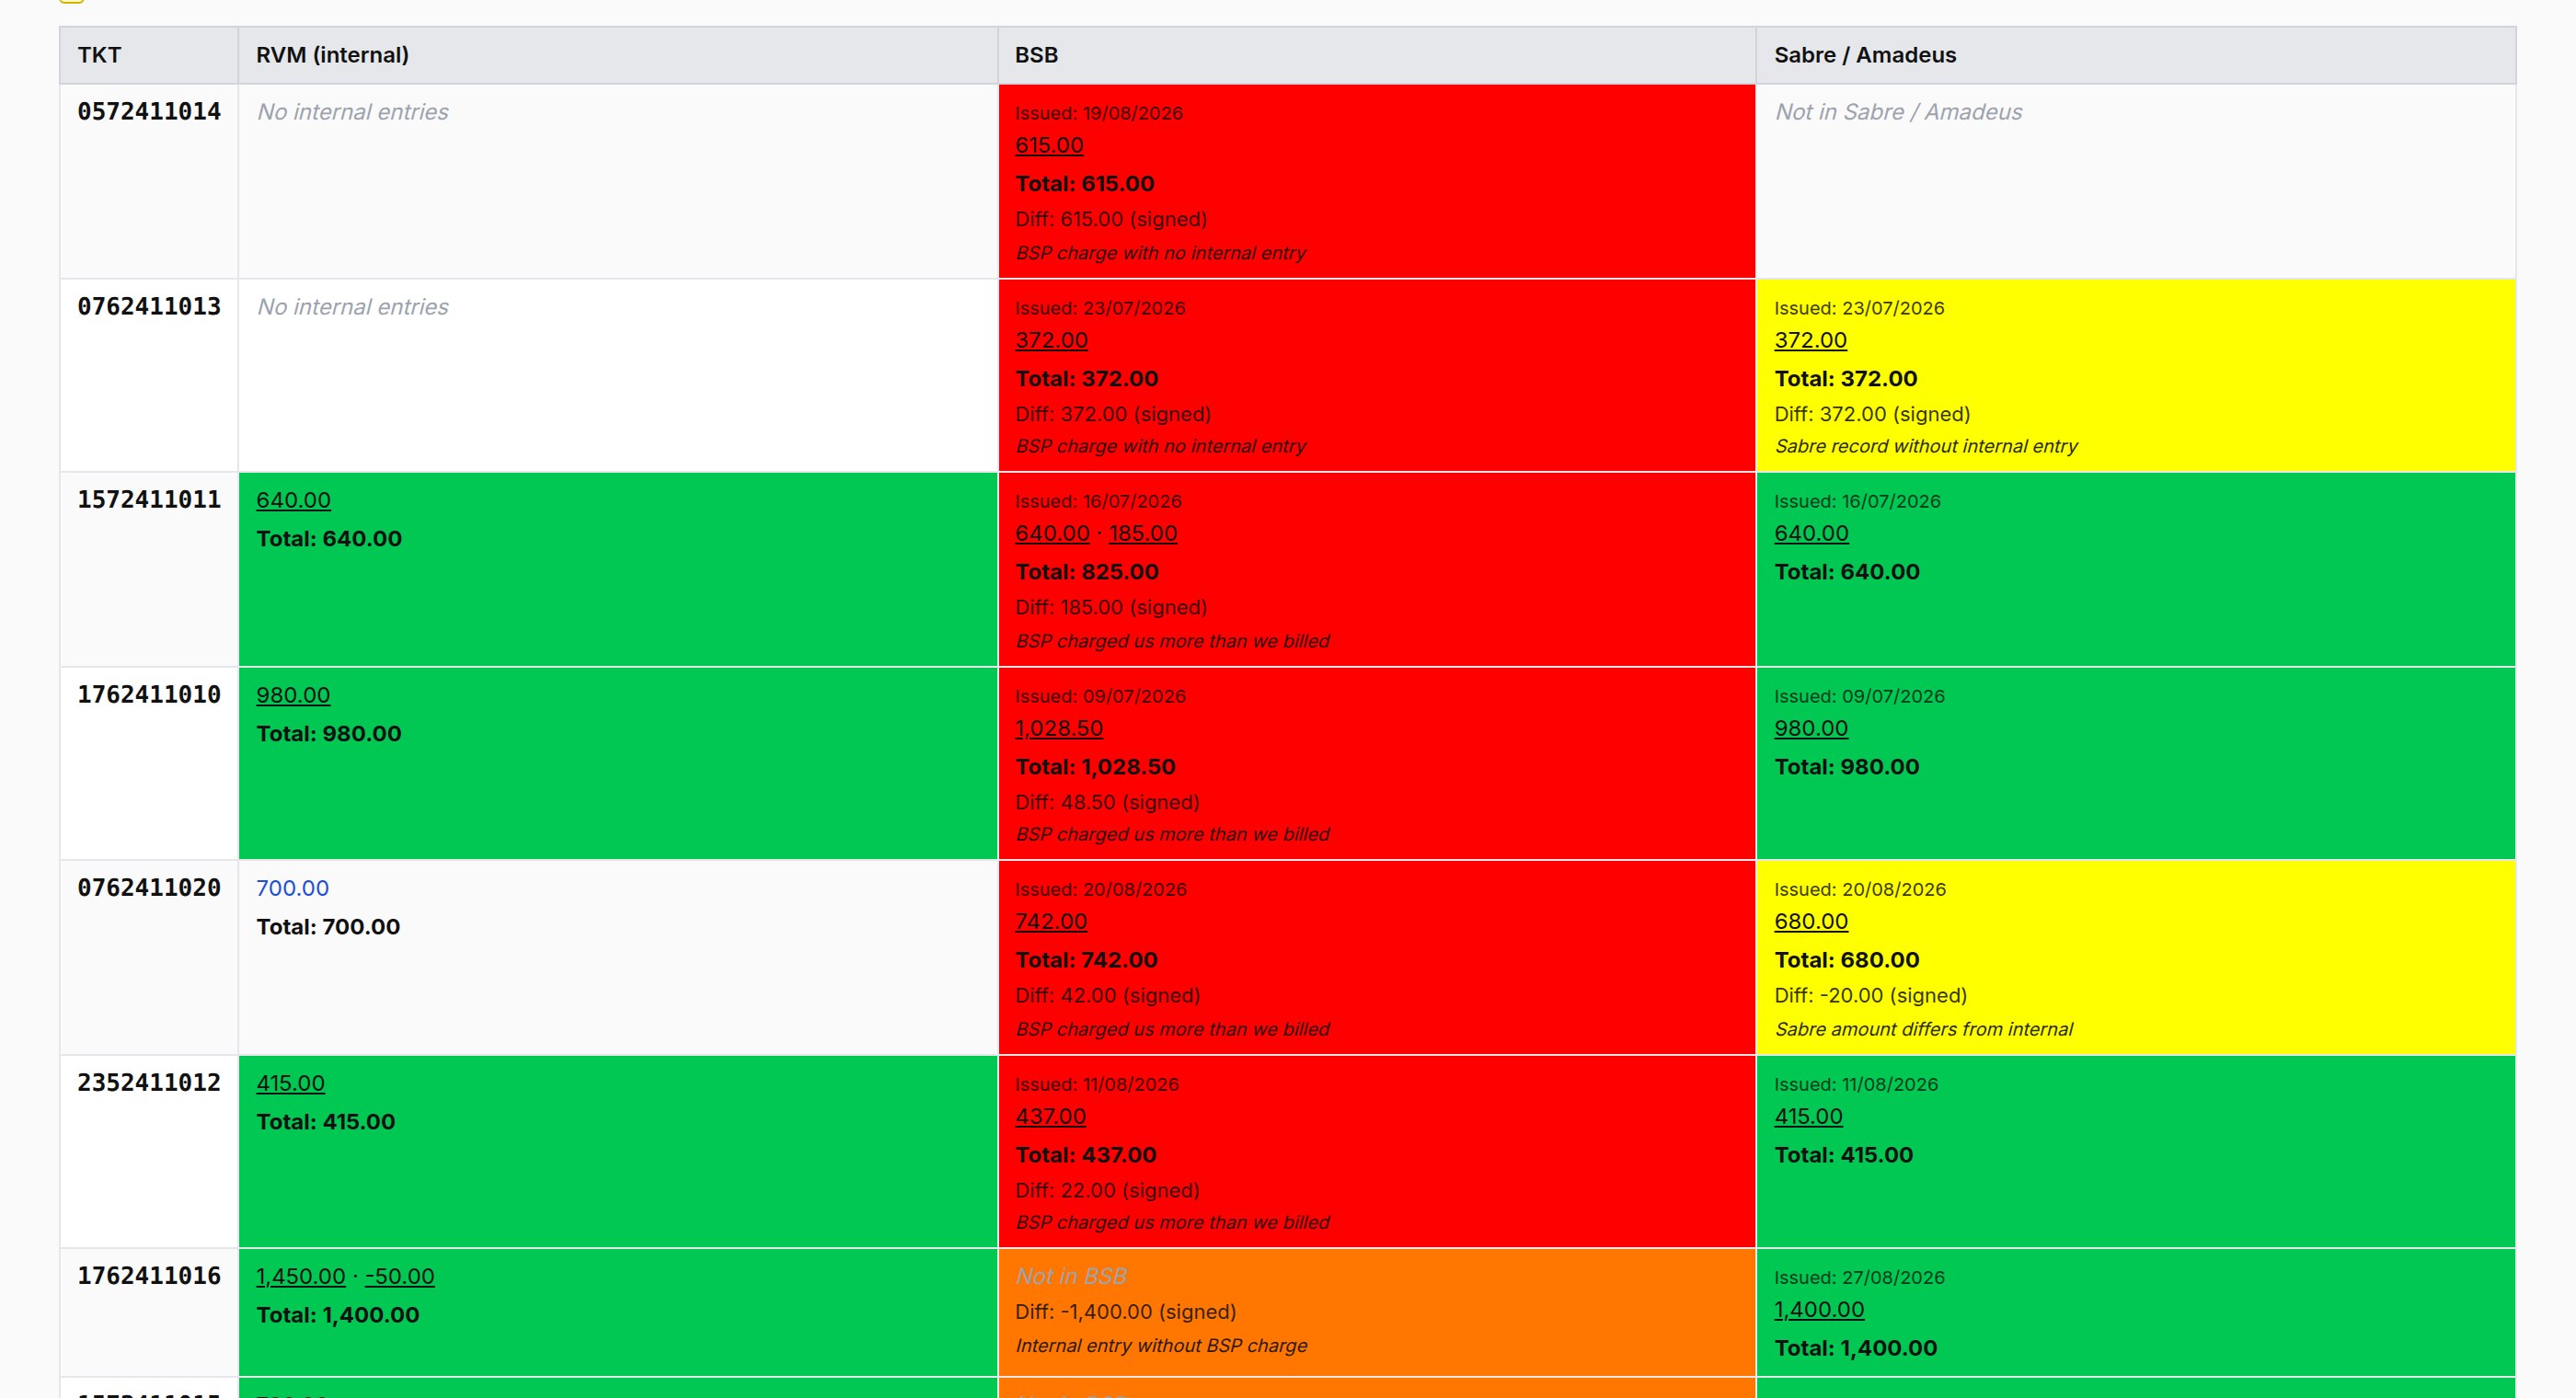Open RVM 980.00 for ticket 1762411010
The height and width of the screenshot is (1398, 2576).
[x=293, y=695]
